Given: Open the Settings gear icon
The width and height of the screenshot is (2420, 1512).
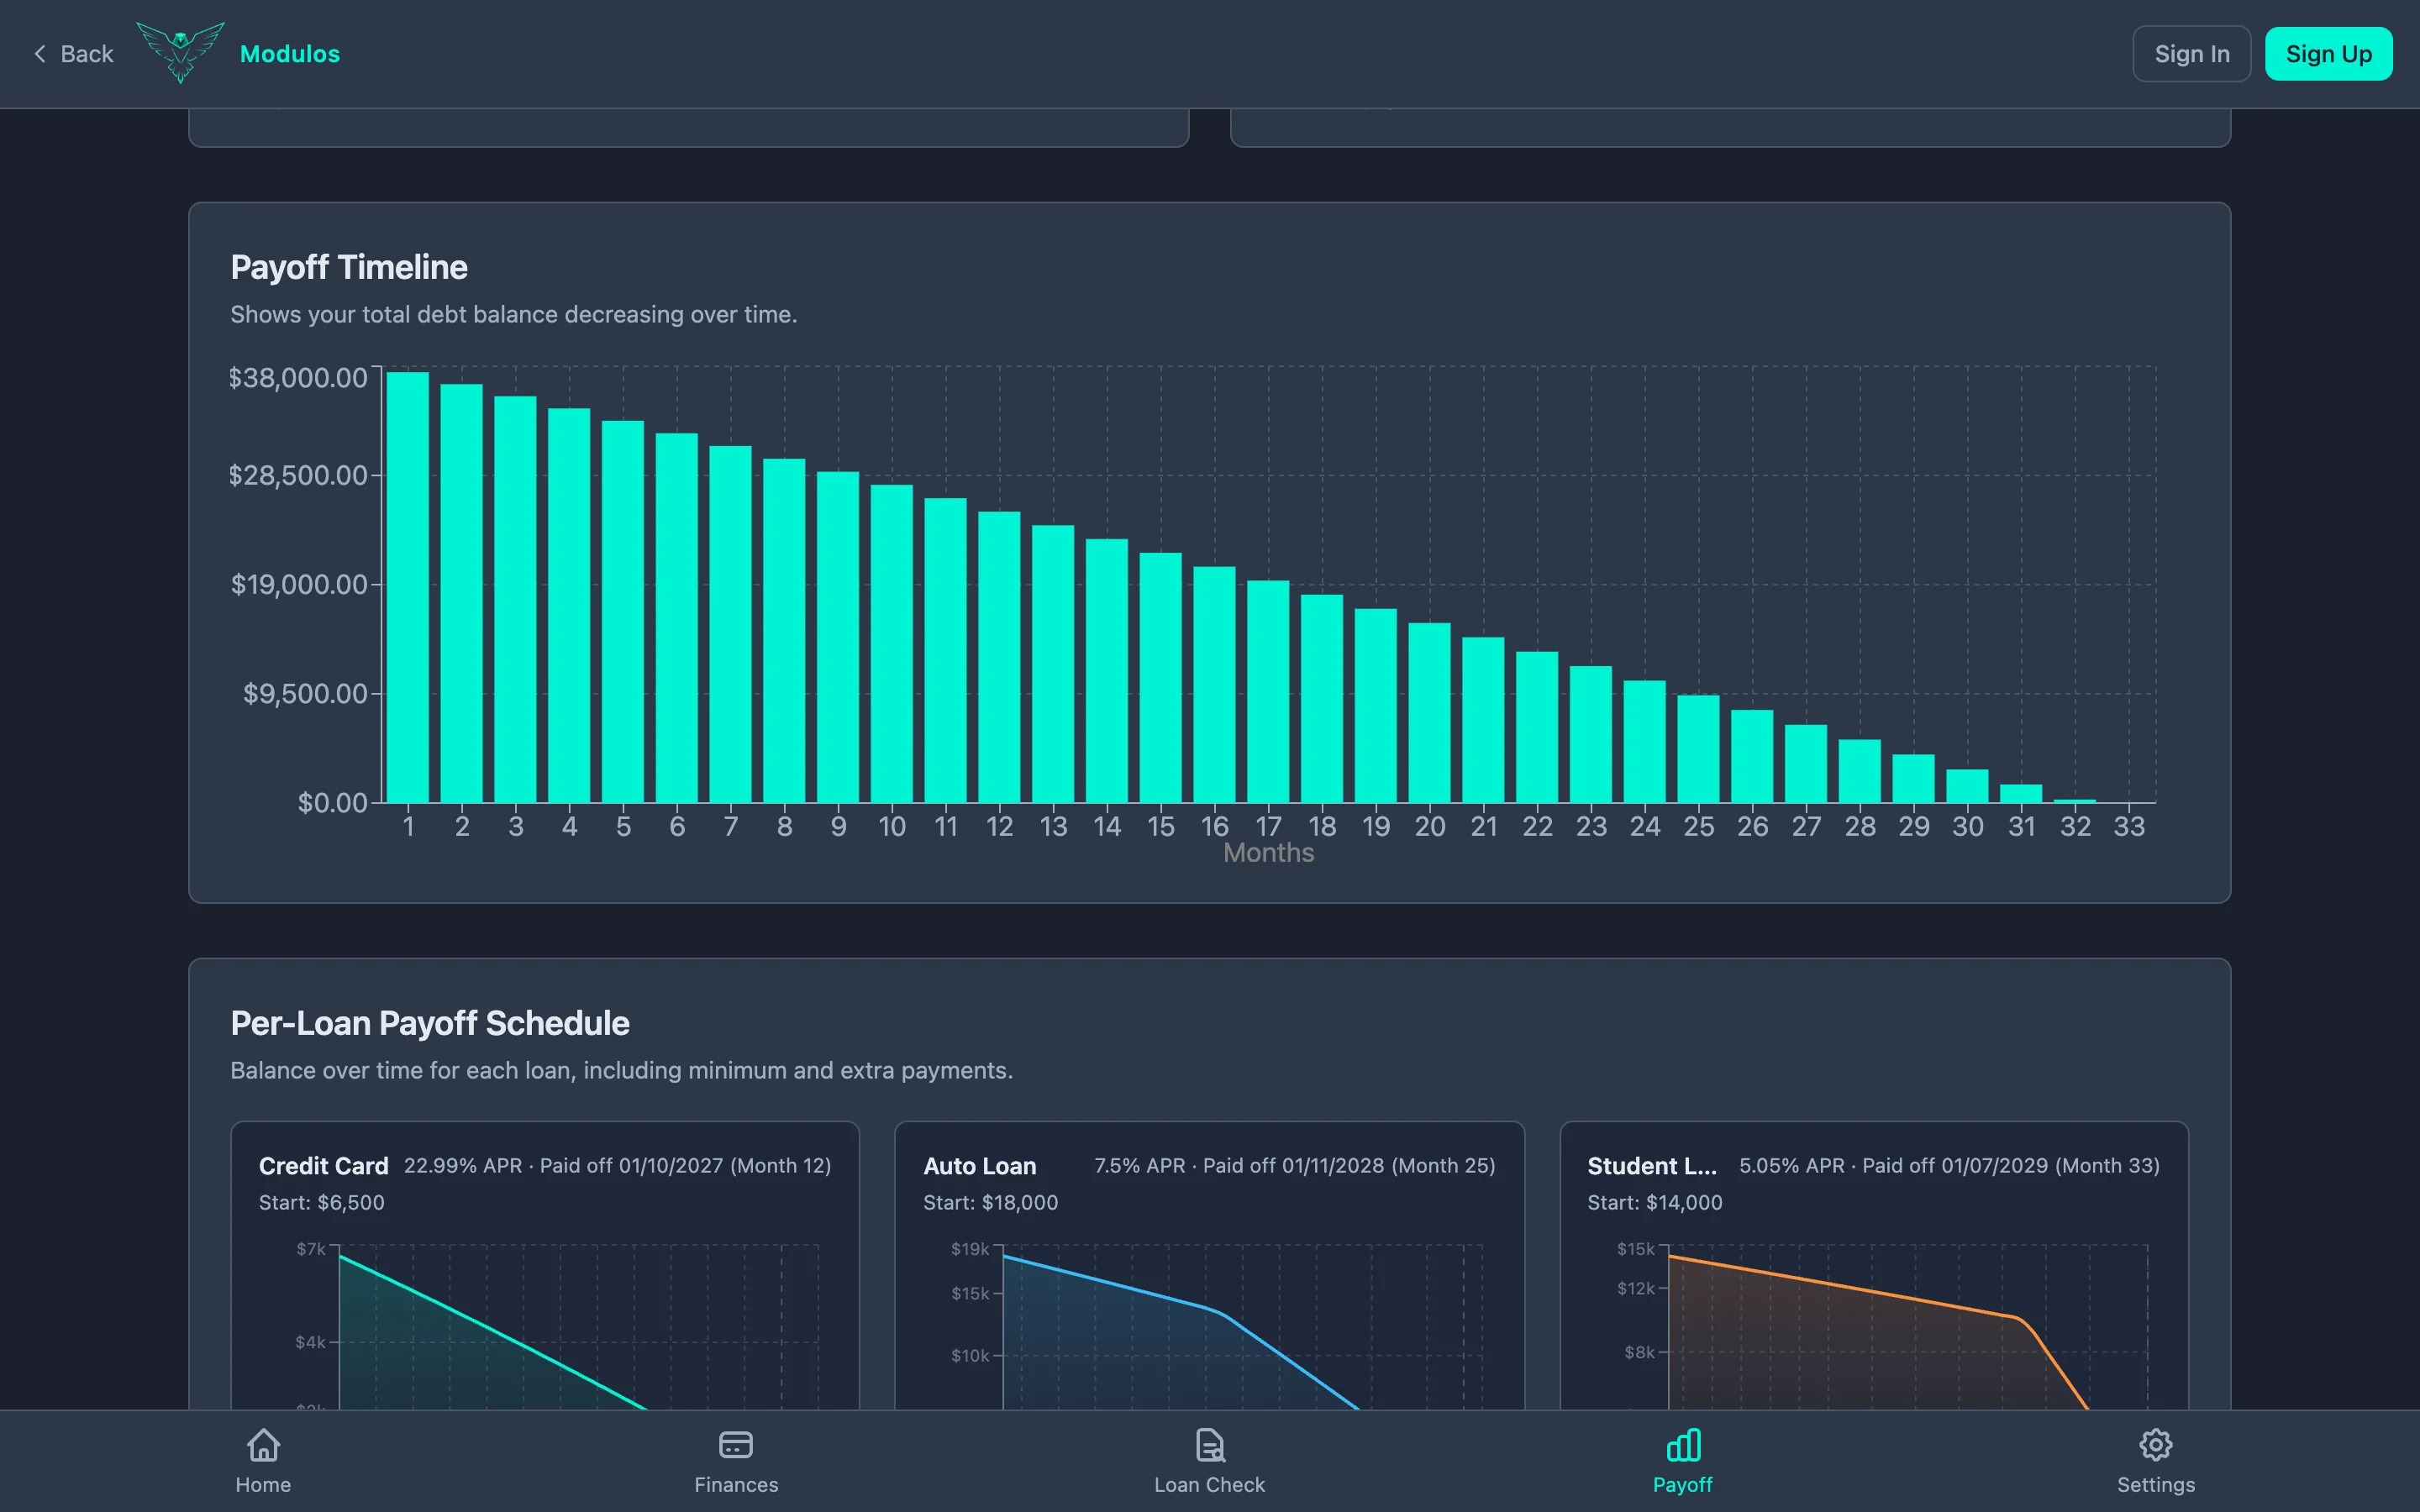Looking at the screenshot, I should [x=2156, y=1445].
